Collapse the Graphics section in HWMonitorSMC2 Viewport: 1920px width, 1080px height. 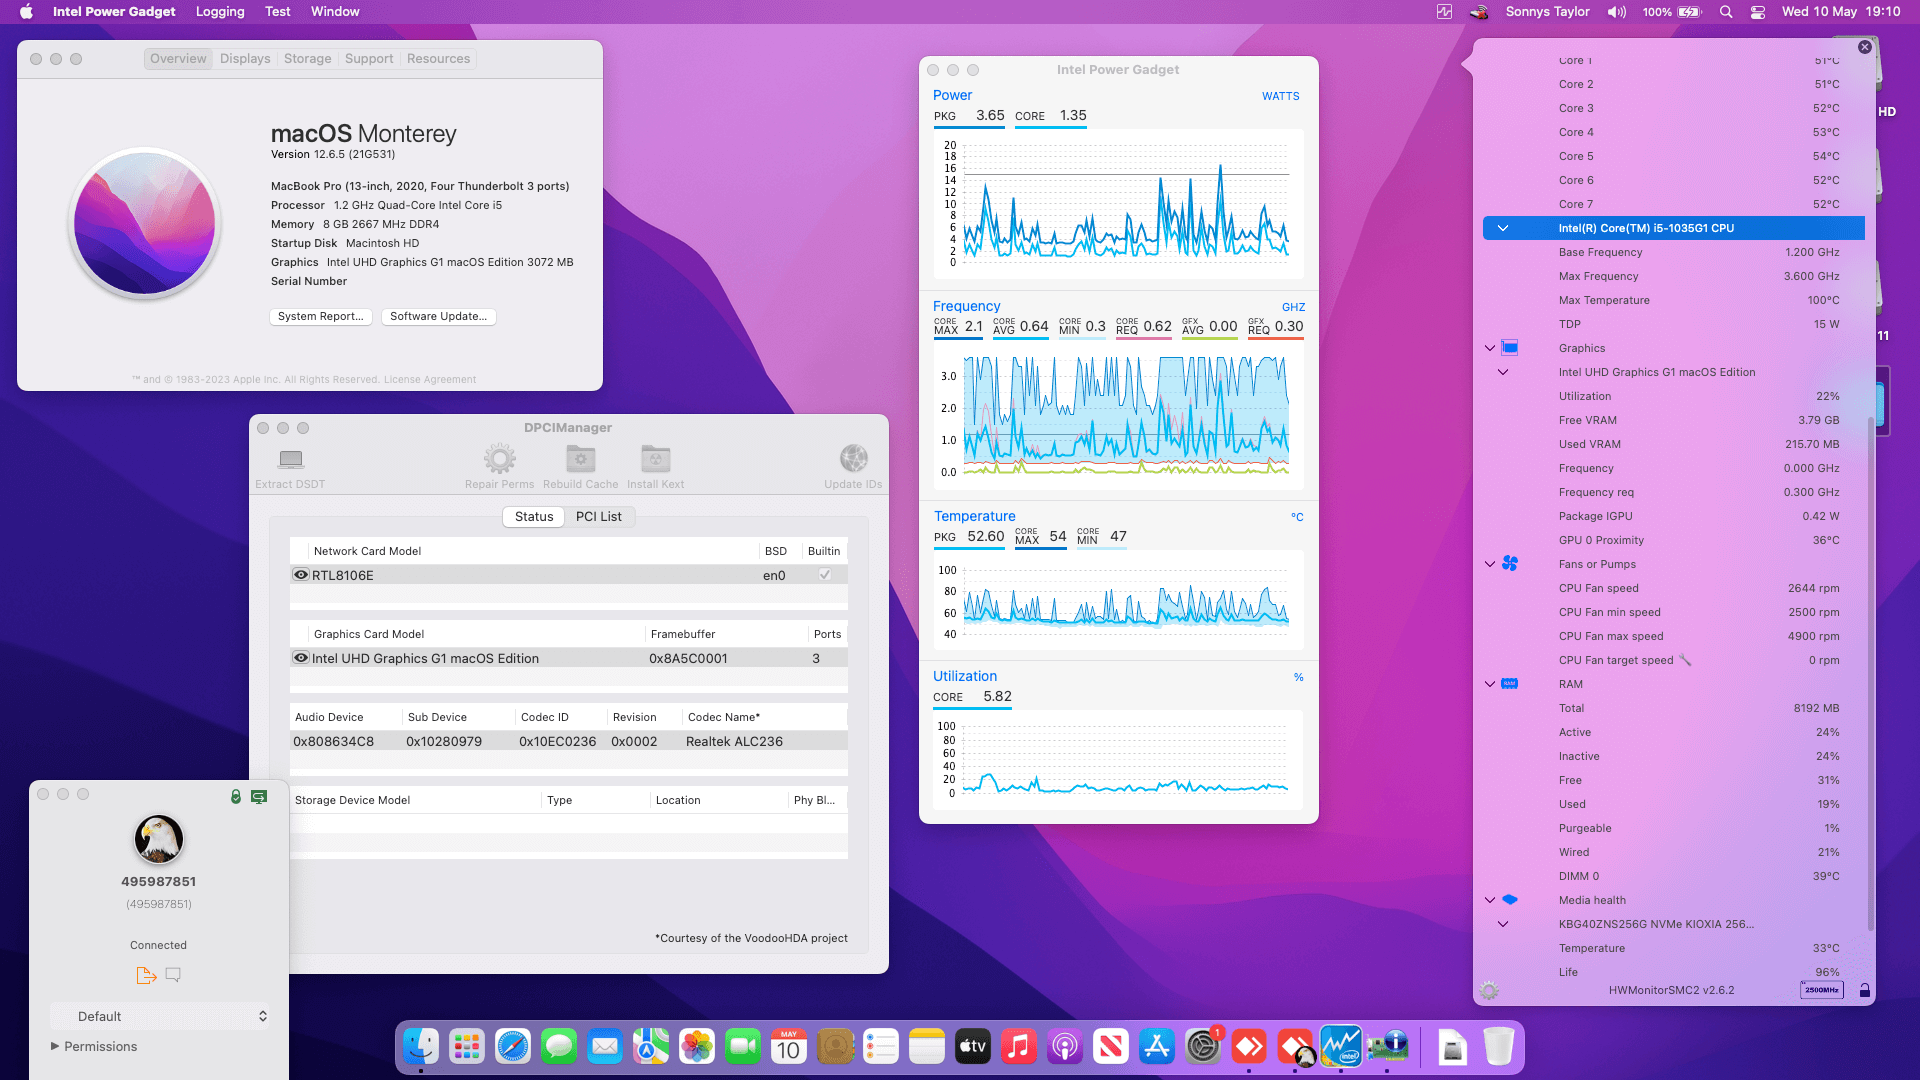click(x=1490, y=348)
